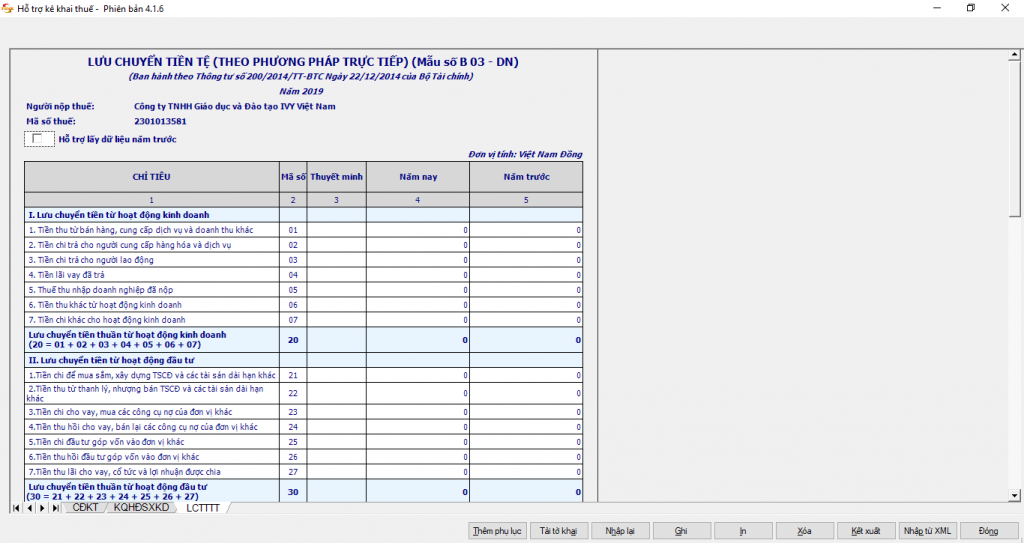Click the next-sheet navigation arrow
Viewport: 1024px width, 543px height.
click(x=42, y=508)
